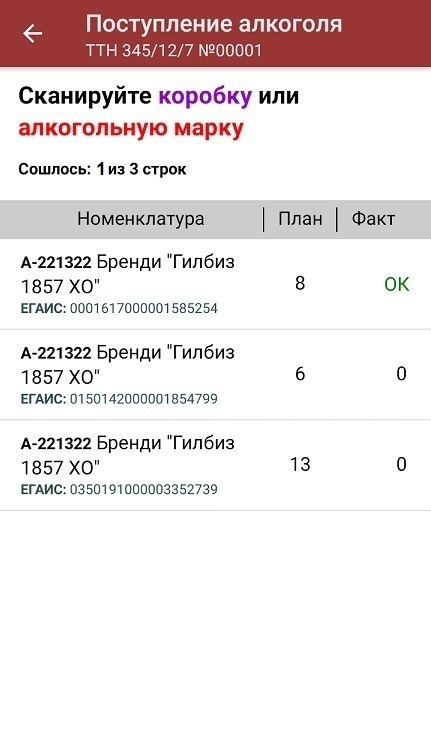
Task: Tap the ТТН 345/12/7 №00001 subtitle
Action: 174,50
